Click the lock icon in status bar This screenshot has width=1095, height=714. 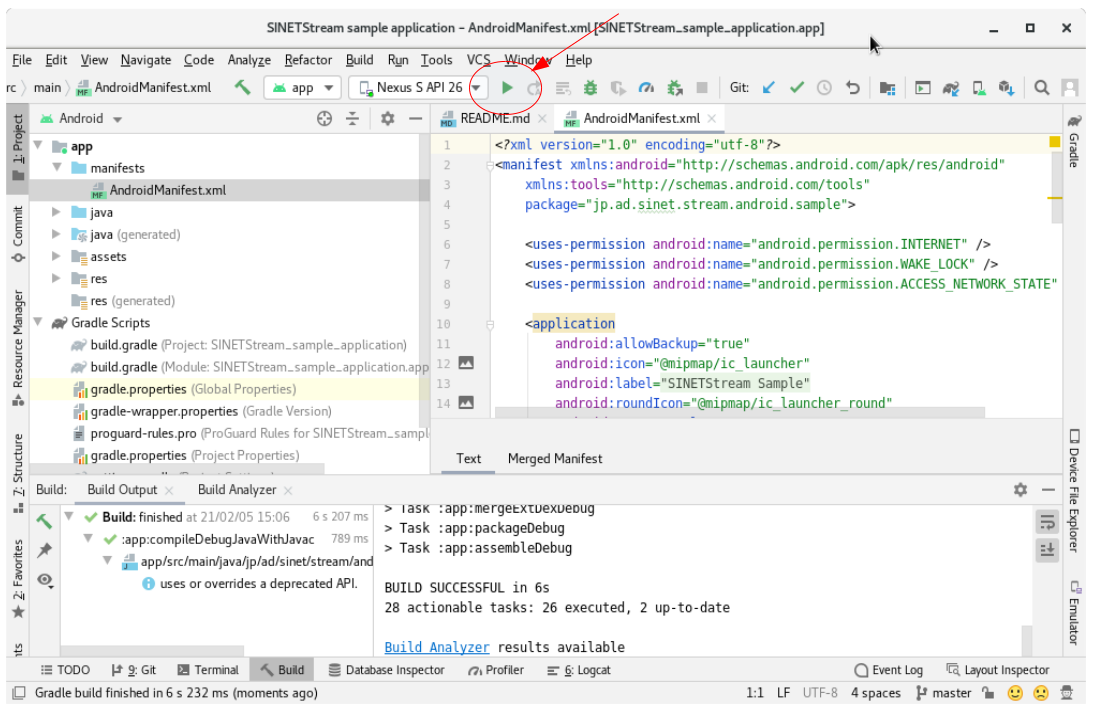click(x=987, y=693)
